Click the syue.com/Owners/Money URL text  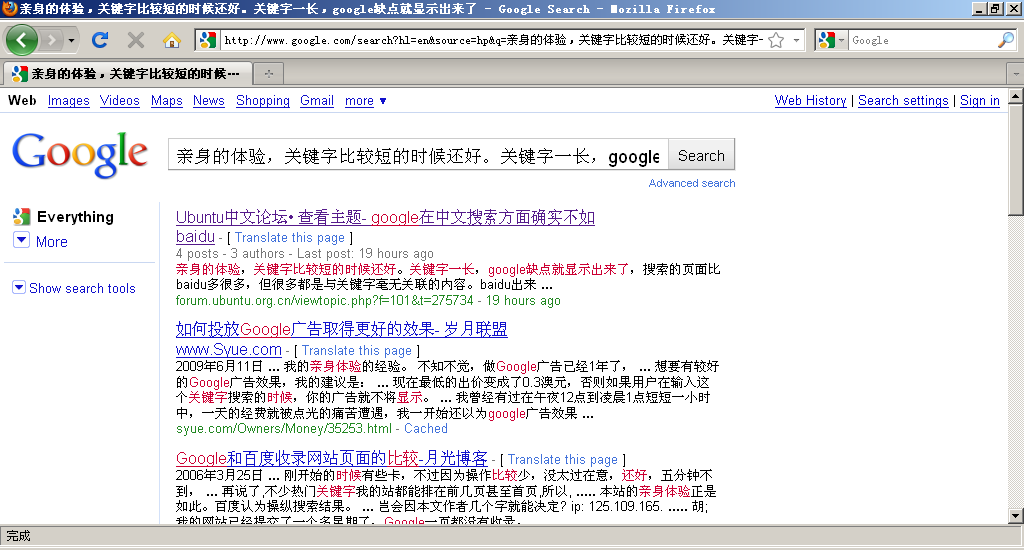click(283, 429)
